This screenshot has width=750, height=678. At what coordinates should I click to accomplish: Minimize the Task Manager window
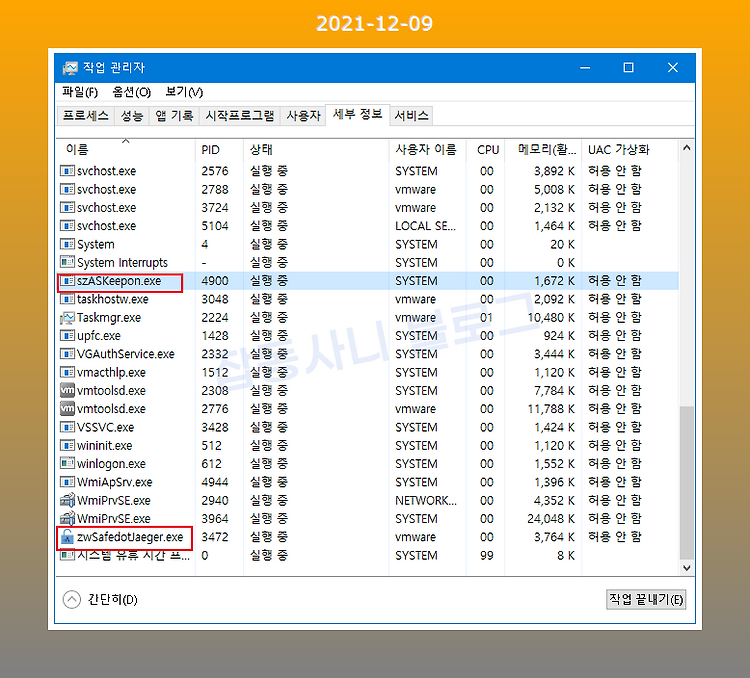click(x=585, y=68)
